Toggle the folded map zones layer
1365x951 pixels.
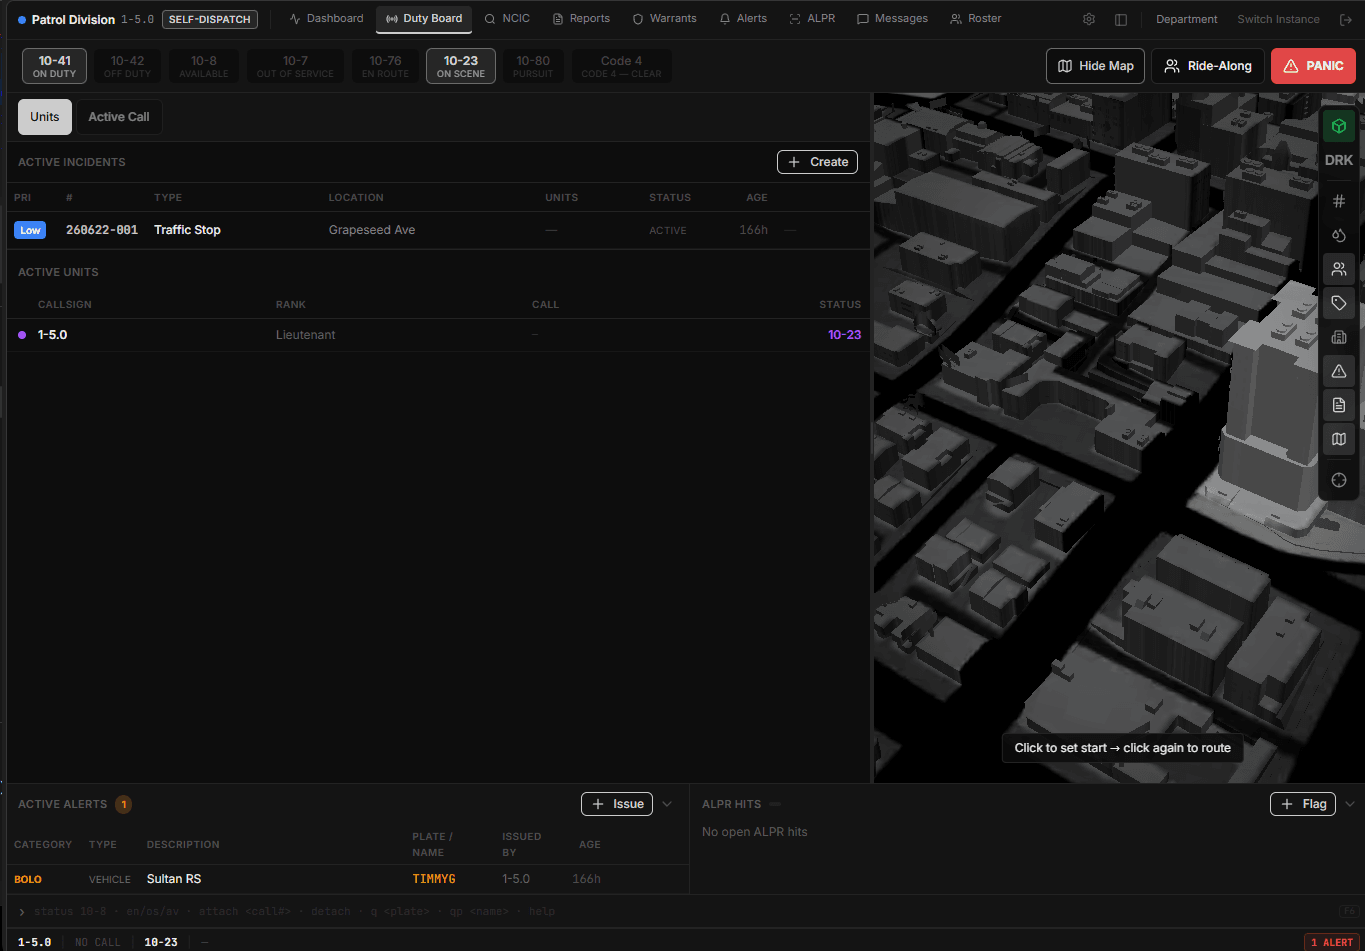[x=1339, y=439]
